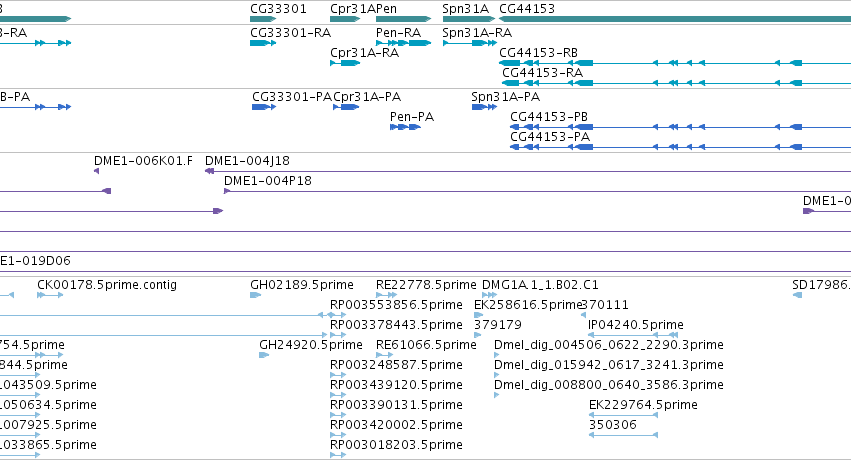Select the EK258616.5prime label
The image size is (851, 460).
527,305
